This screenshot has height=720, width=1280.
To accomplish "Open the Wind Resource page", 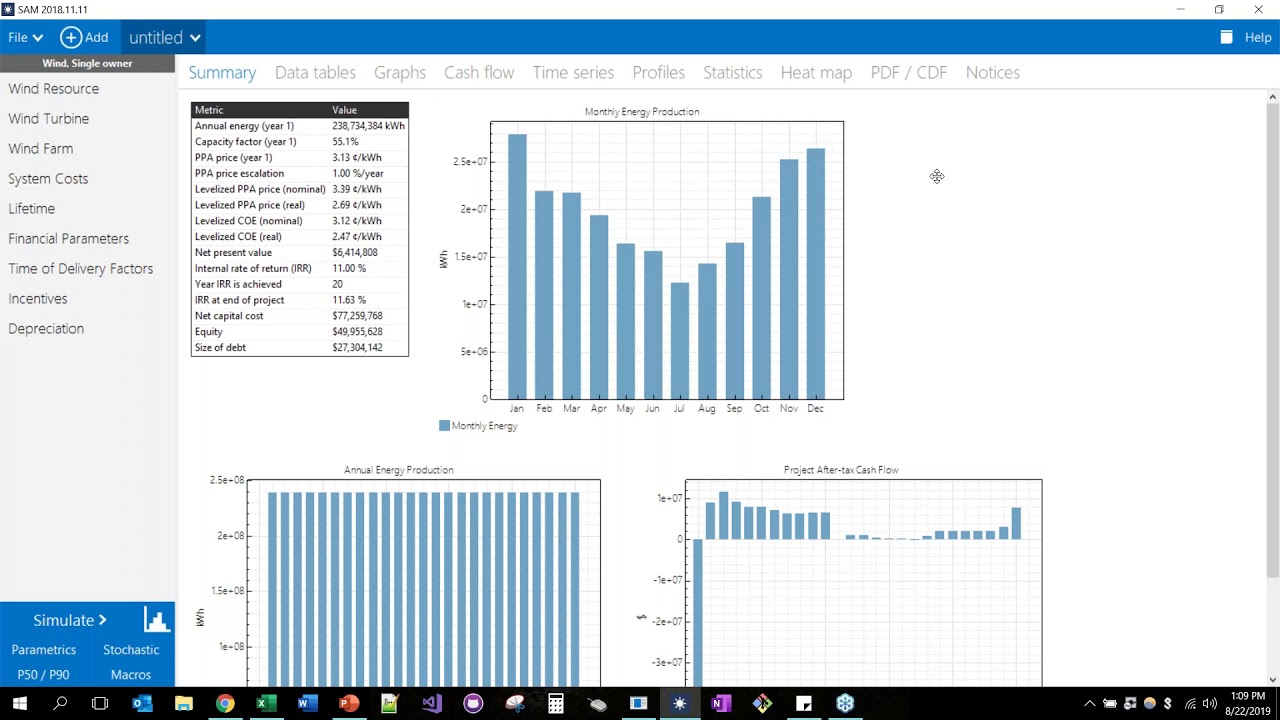I will [x=54, y=88].
